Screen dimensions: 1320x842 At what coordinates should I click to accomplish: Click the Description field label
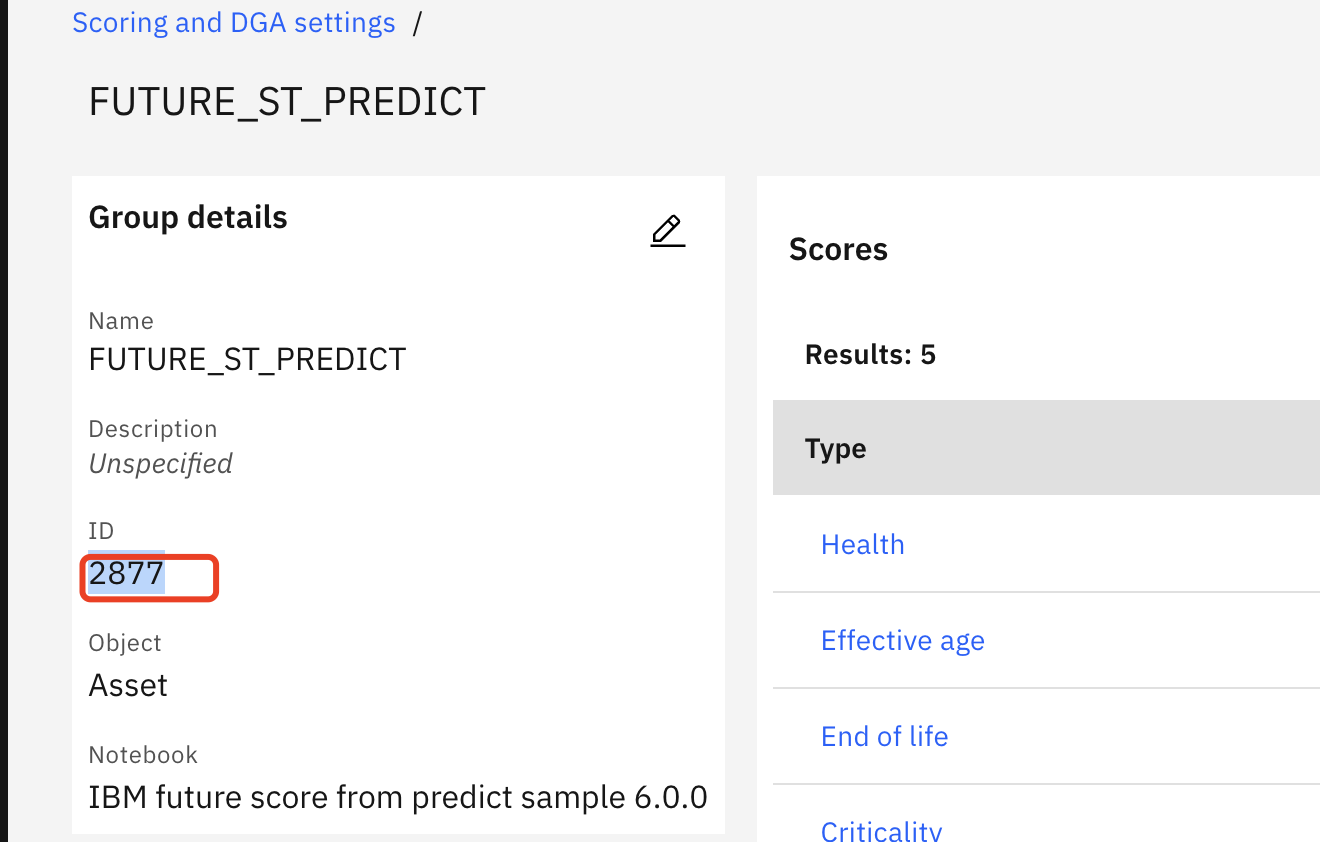tap(152, 429)
